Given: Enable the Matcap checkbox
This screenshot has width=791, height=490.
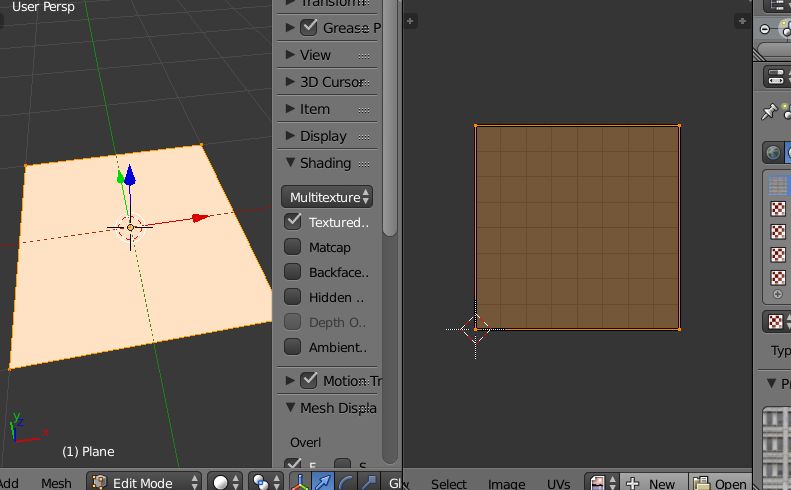Looking at the screenshot, I should [293, 247].
